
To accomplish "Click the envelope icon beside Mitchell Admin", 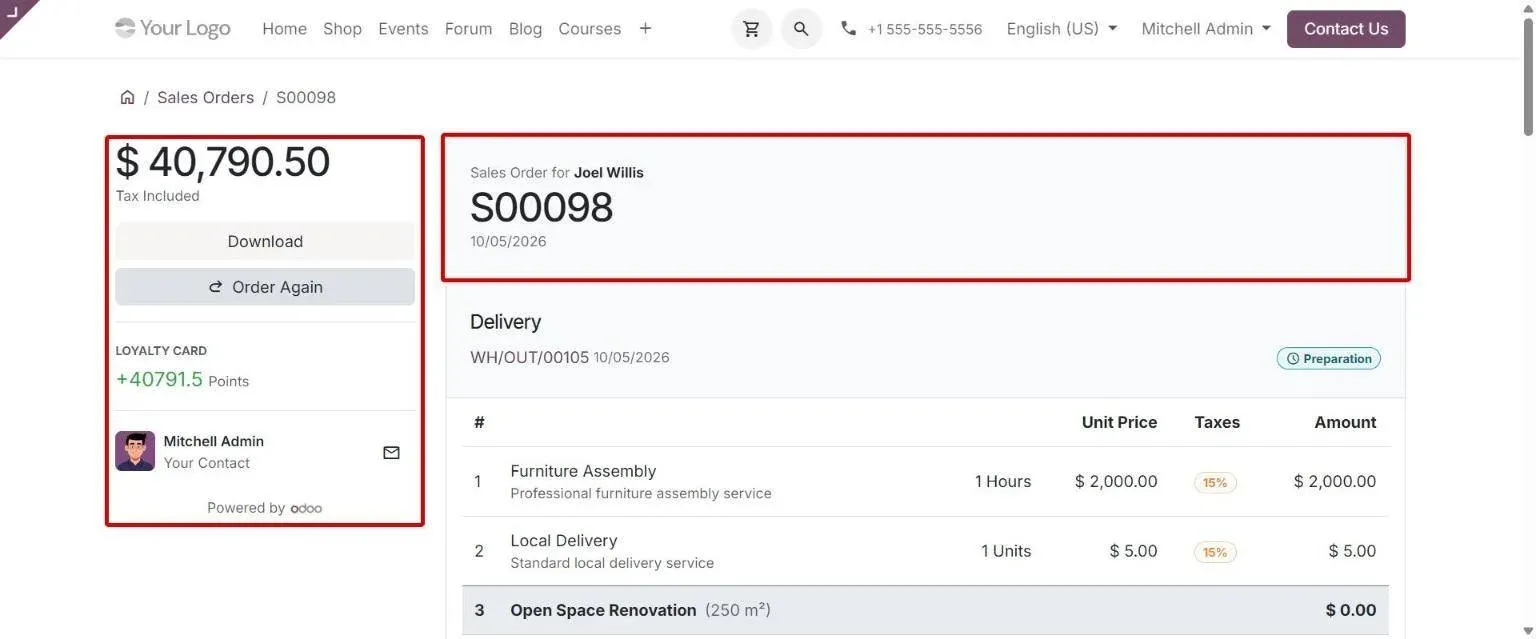I will pyautogui.click(x=391, y=452).
